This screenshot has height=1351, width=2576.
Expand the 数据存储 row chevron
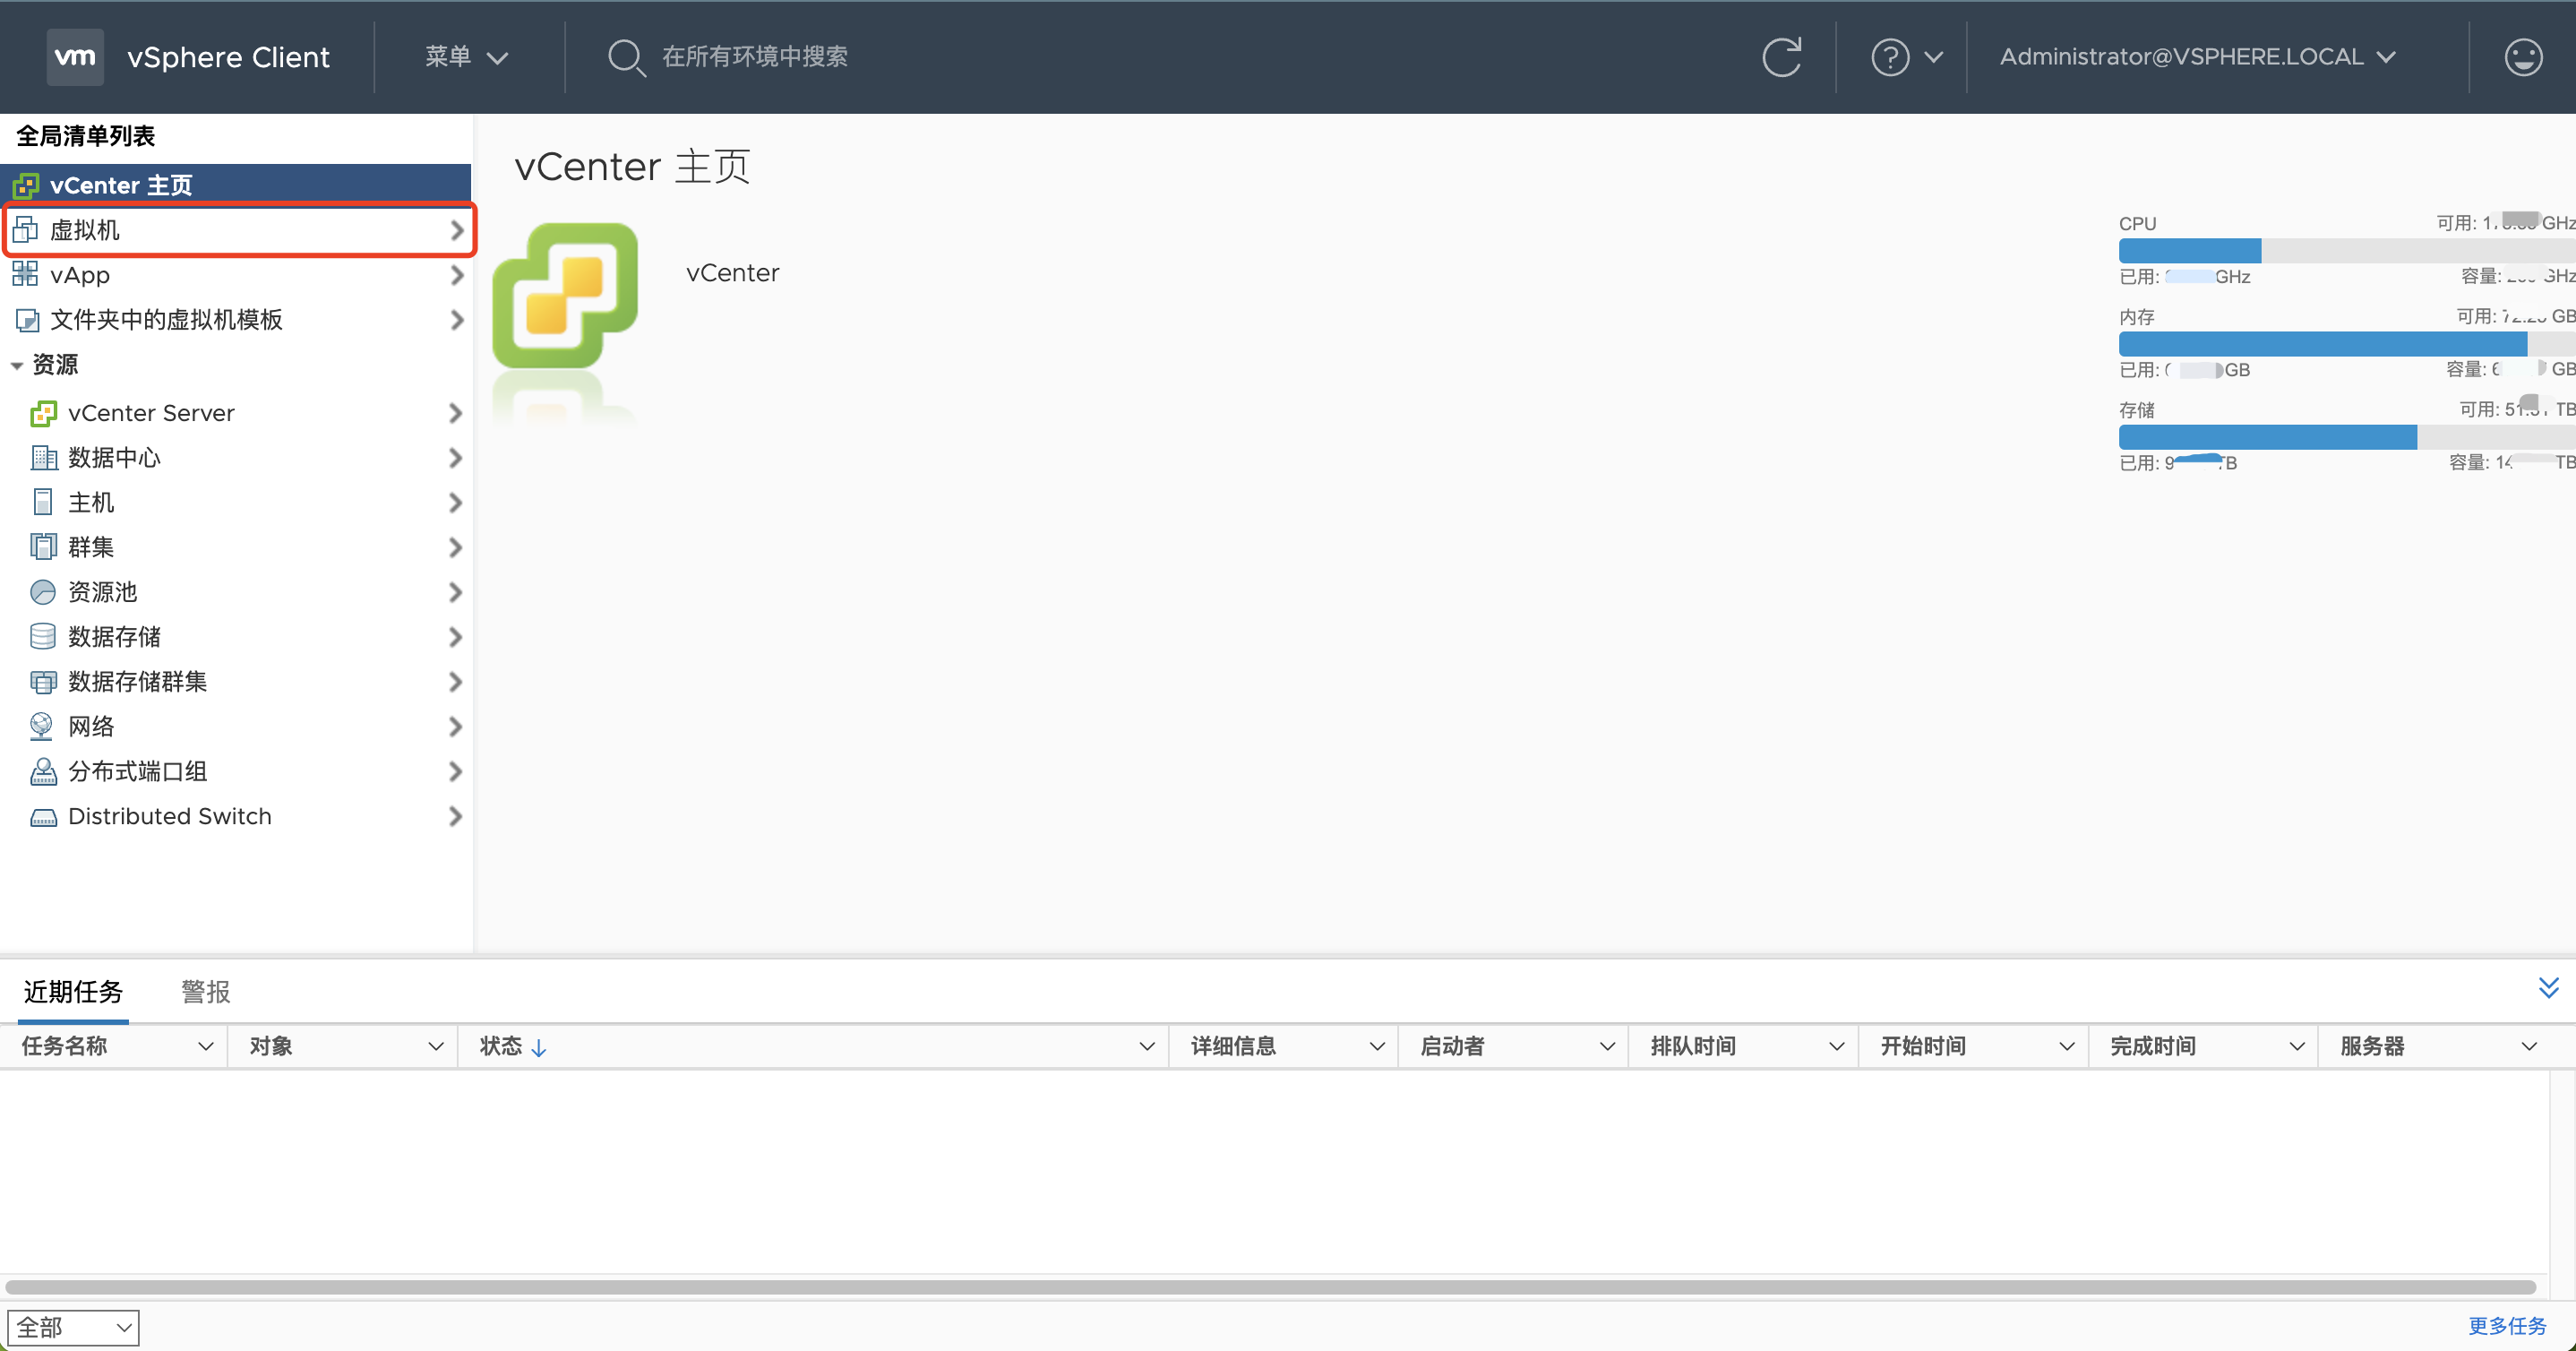tap(455, 637)
